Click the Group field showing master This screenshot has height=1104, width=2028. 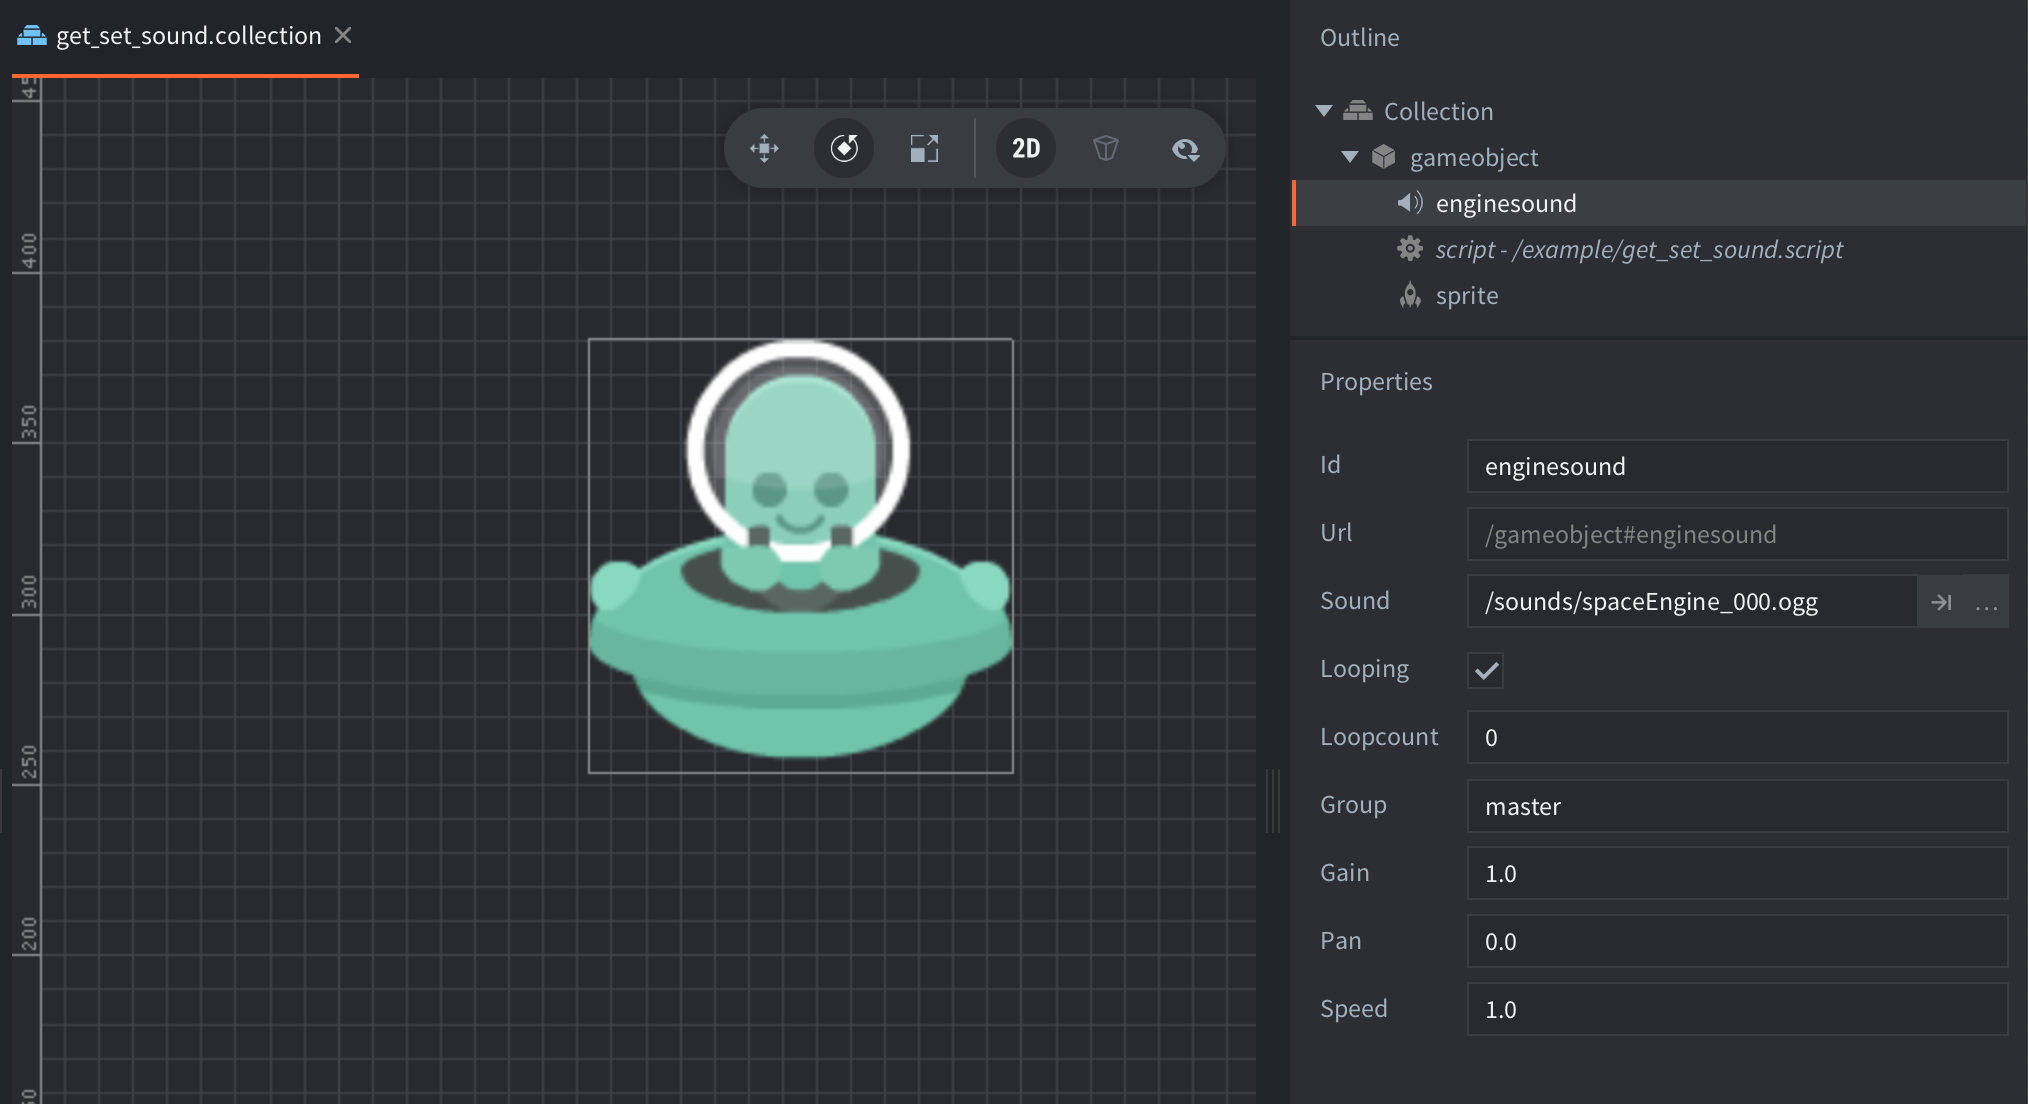(1736, 806)
